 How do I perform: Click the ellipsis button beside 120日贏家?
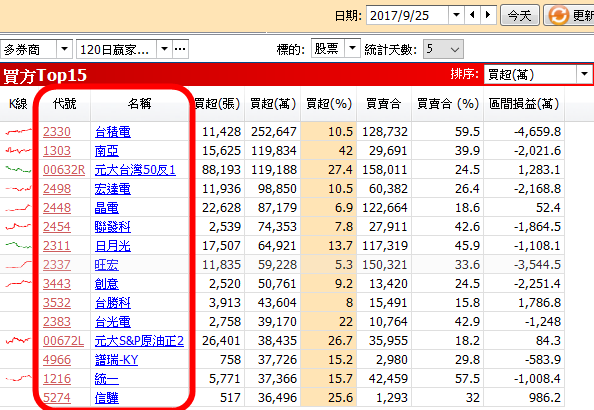pyautogui.click(x=180, y=49)
